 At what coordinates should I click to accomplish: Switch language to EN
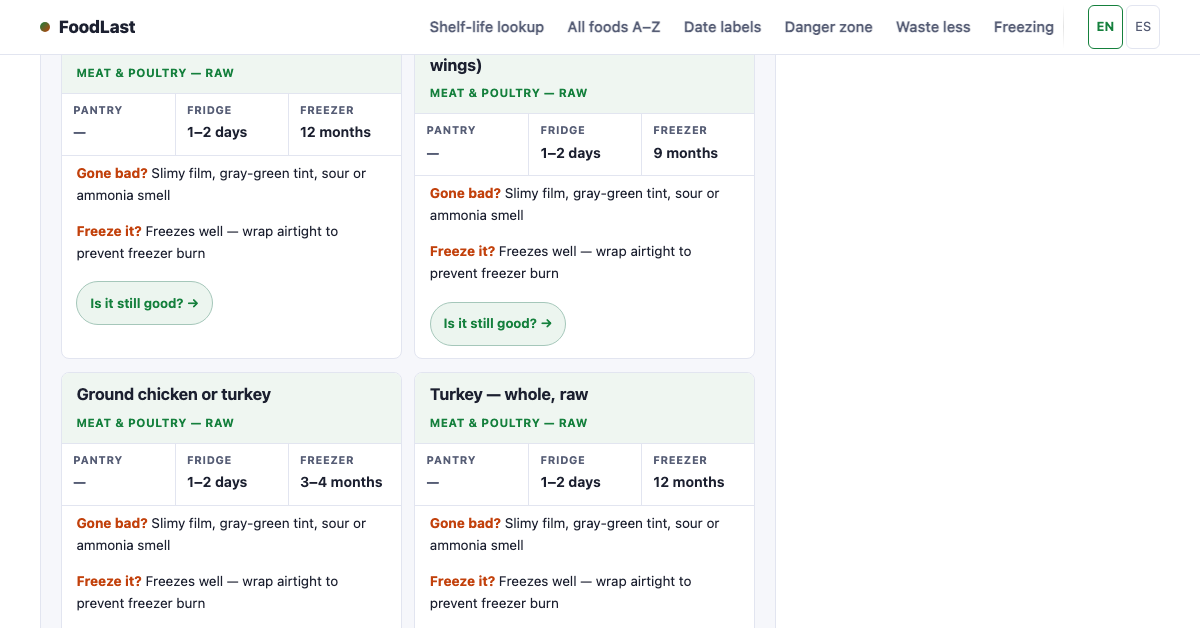pyautogui.click(x=1105, y=27)
